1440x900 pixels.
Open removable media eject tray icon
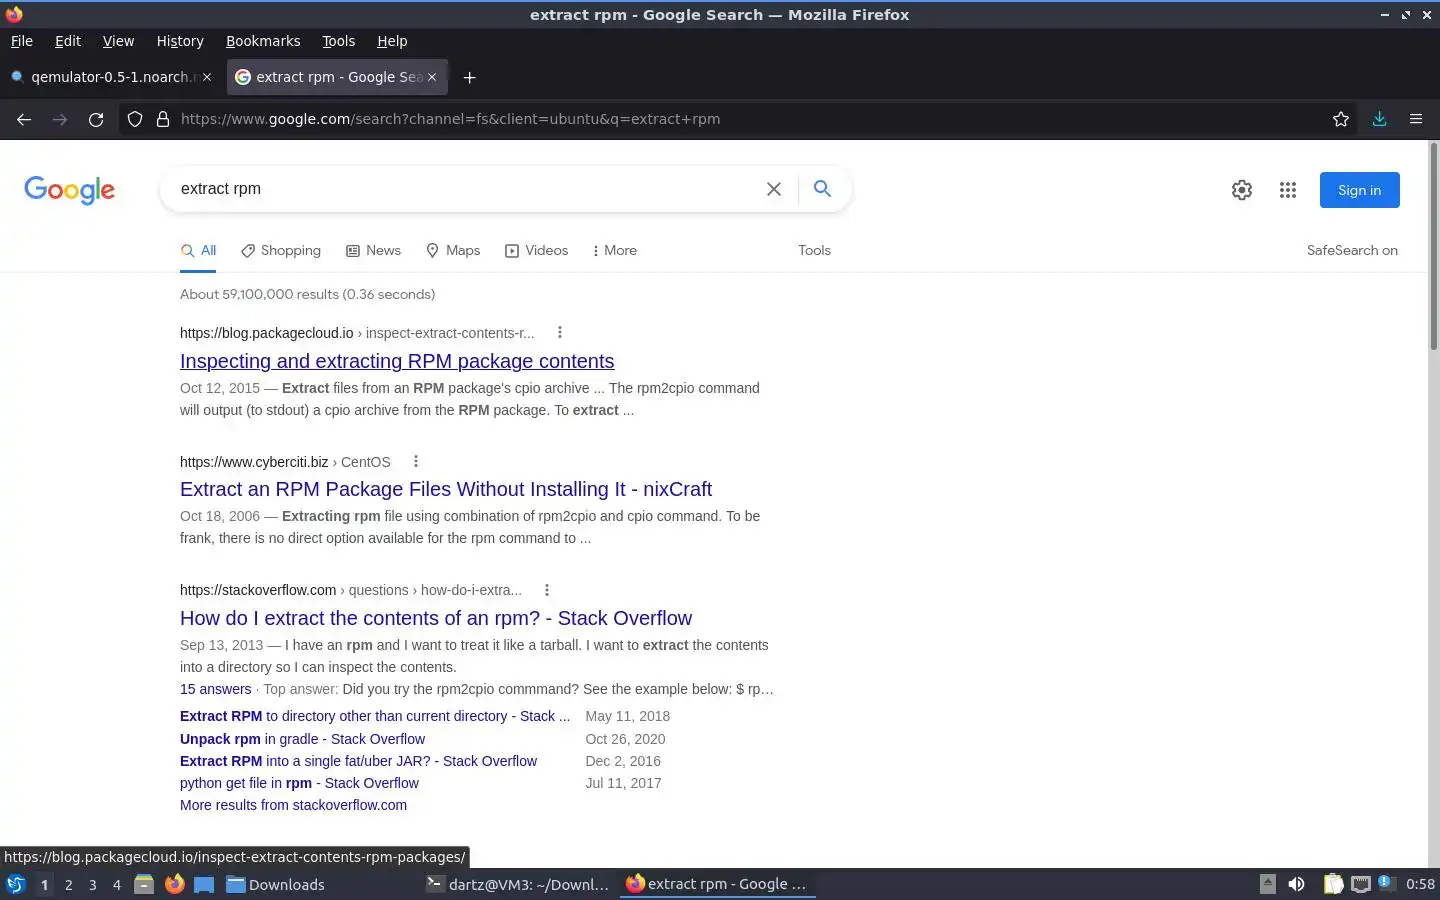click(1267, 884)
